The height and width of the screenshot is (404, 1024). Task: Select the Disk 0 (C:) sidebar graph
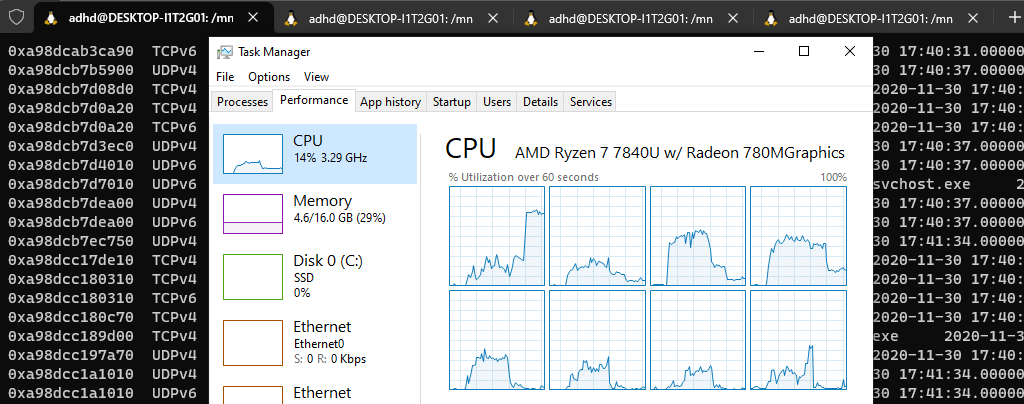click(x=252, y=274)
